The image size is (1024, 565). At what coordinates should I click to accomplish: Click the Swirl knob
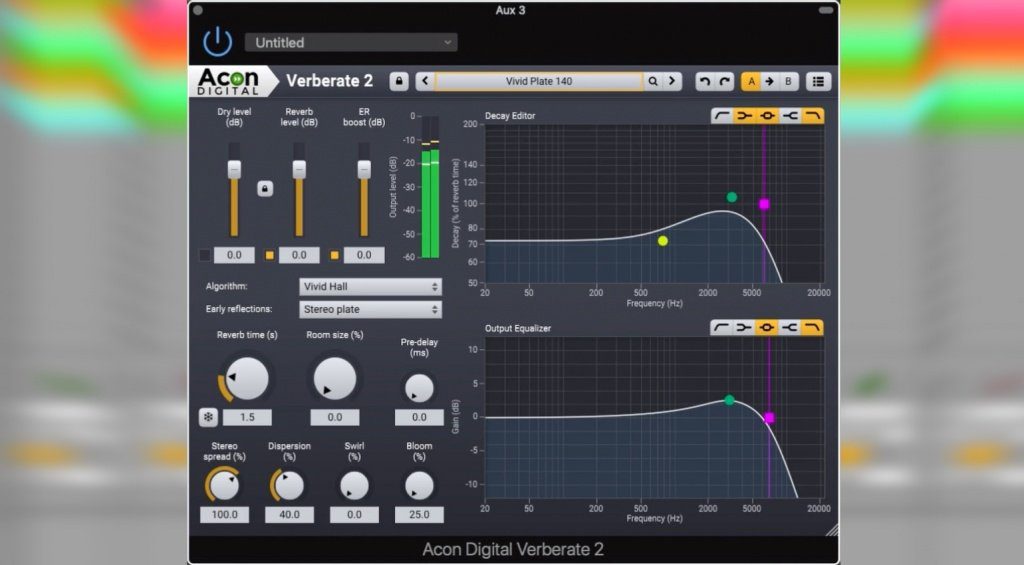pyautogui.click(x=355, y=486)
